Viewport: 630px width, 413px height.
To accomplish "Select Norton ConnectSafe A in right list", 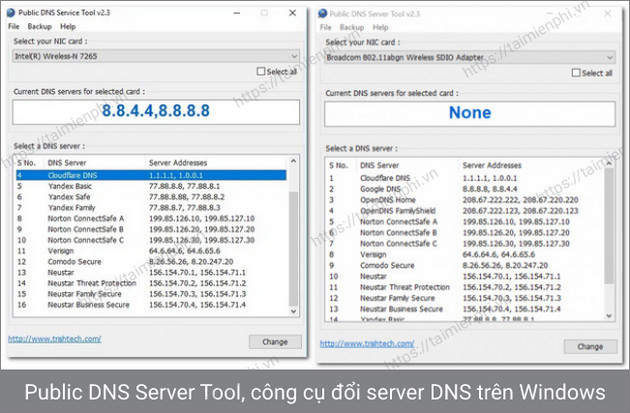I will [x=465, y=222].
